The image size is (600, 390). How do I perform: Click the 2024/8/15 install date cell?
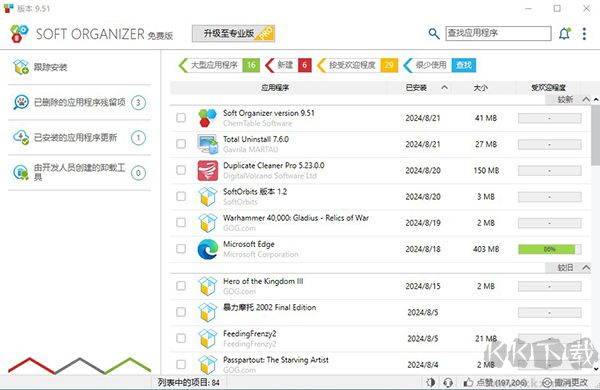pyautogui.click(x=423, y=286)
